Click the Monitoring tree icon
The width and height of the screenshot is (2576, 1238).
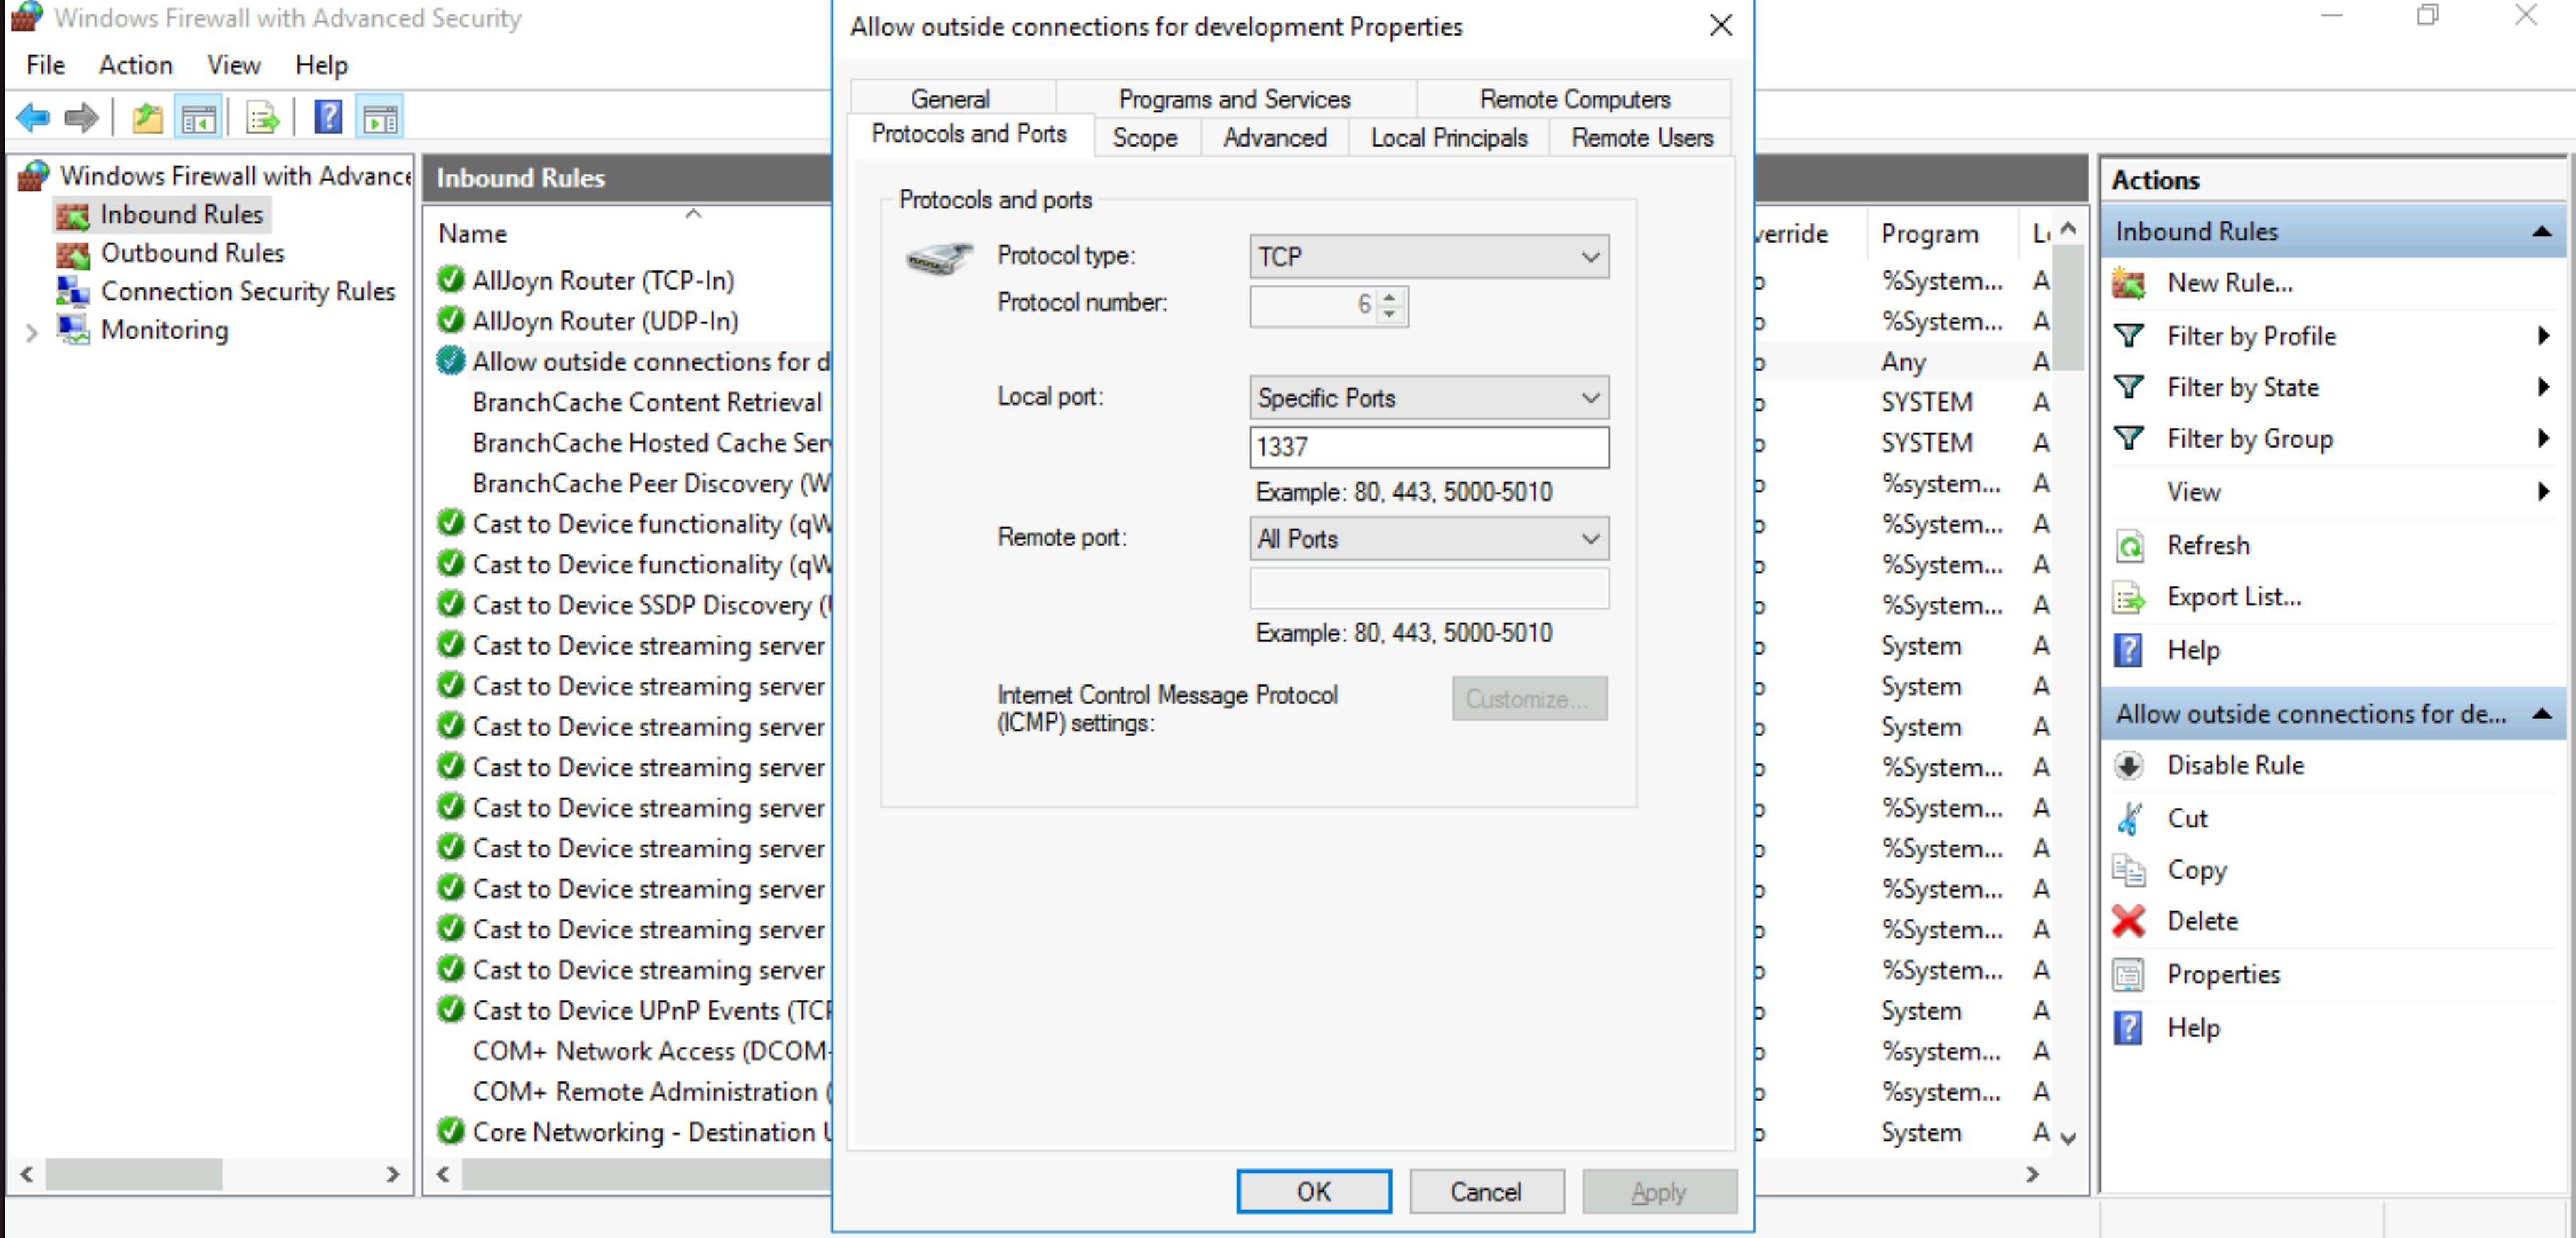click(x=73, y=330)
